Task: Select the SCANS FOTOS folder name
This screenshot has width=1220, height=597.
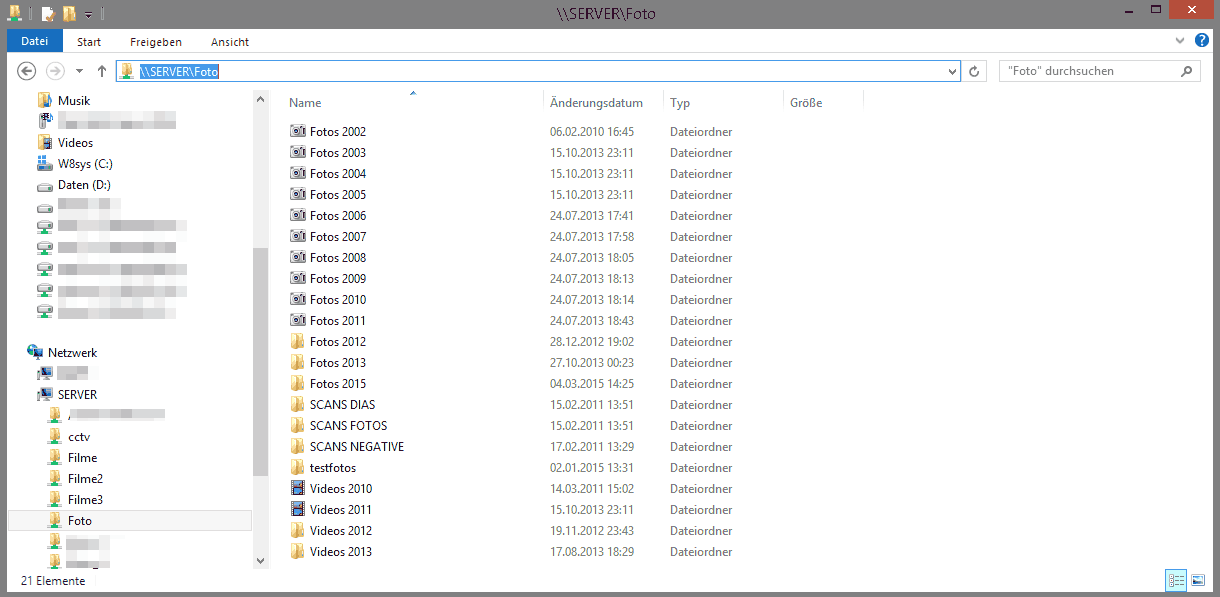Action: click(348, 425)
